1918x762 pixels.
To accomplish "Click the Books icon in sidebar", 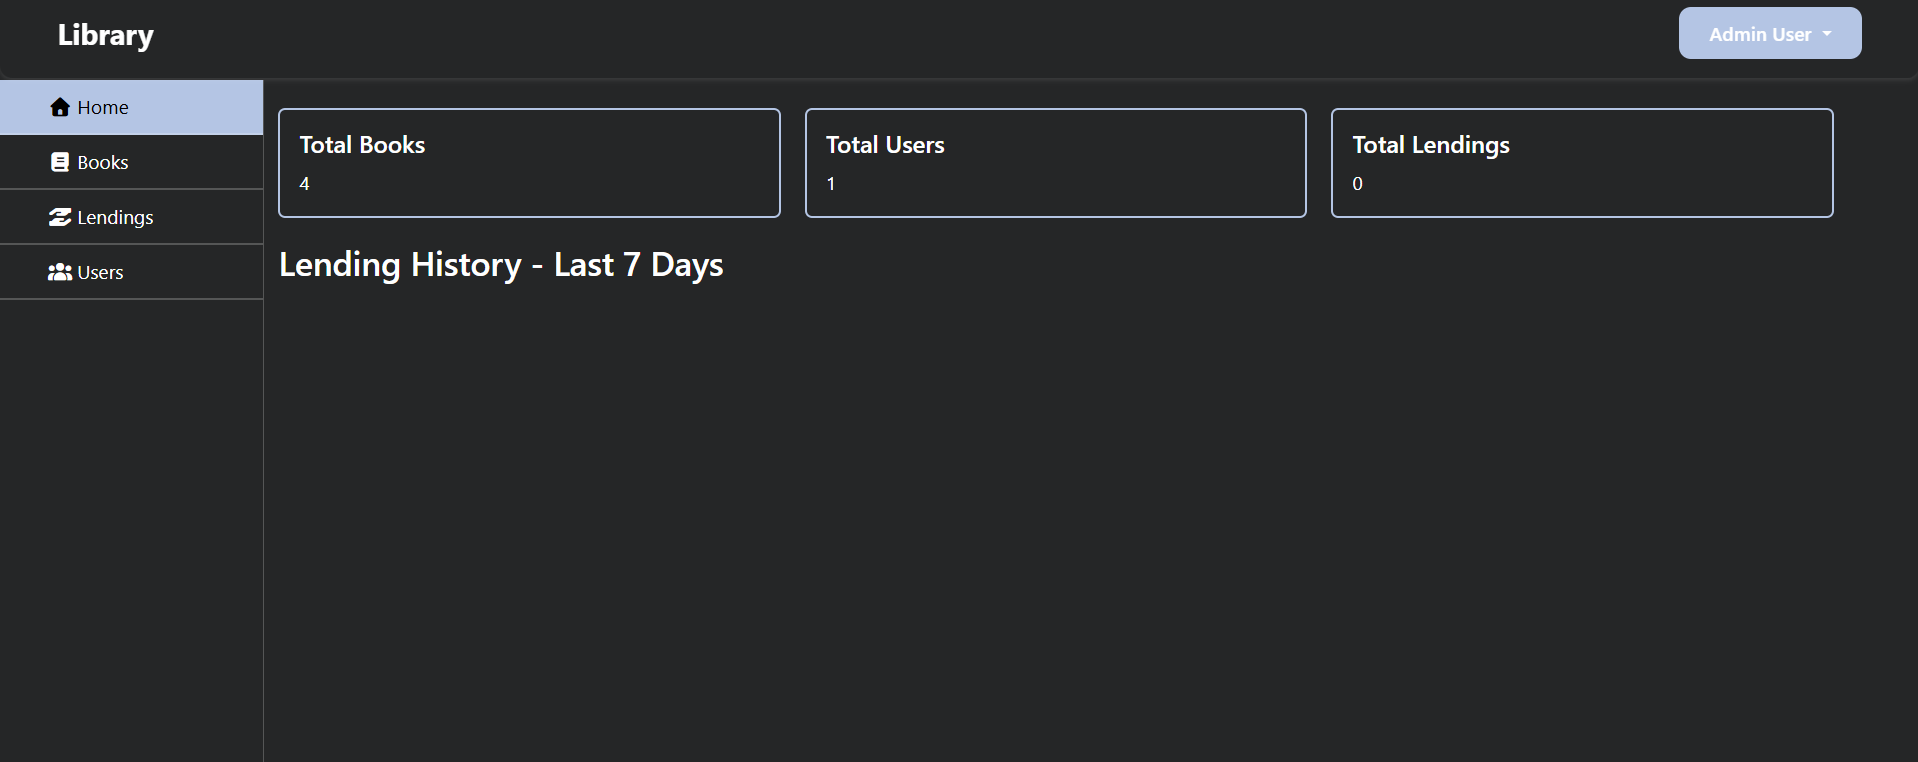I will [60, 162].
